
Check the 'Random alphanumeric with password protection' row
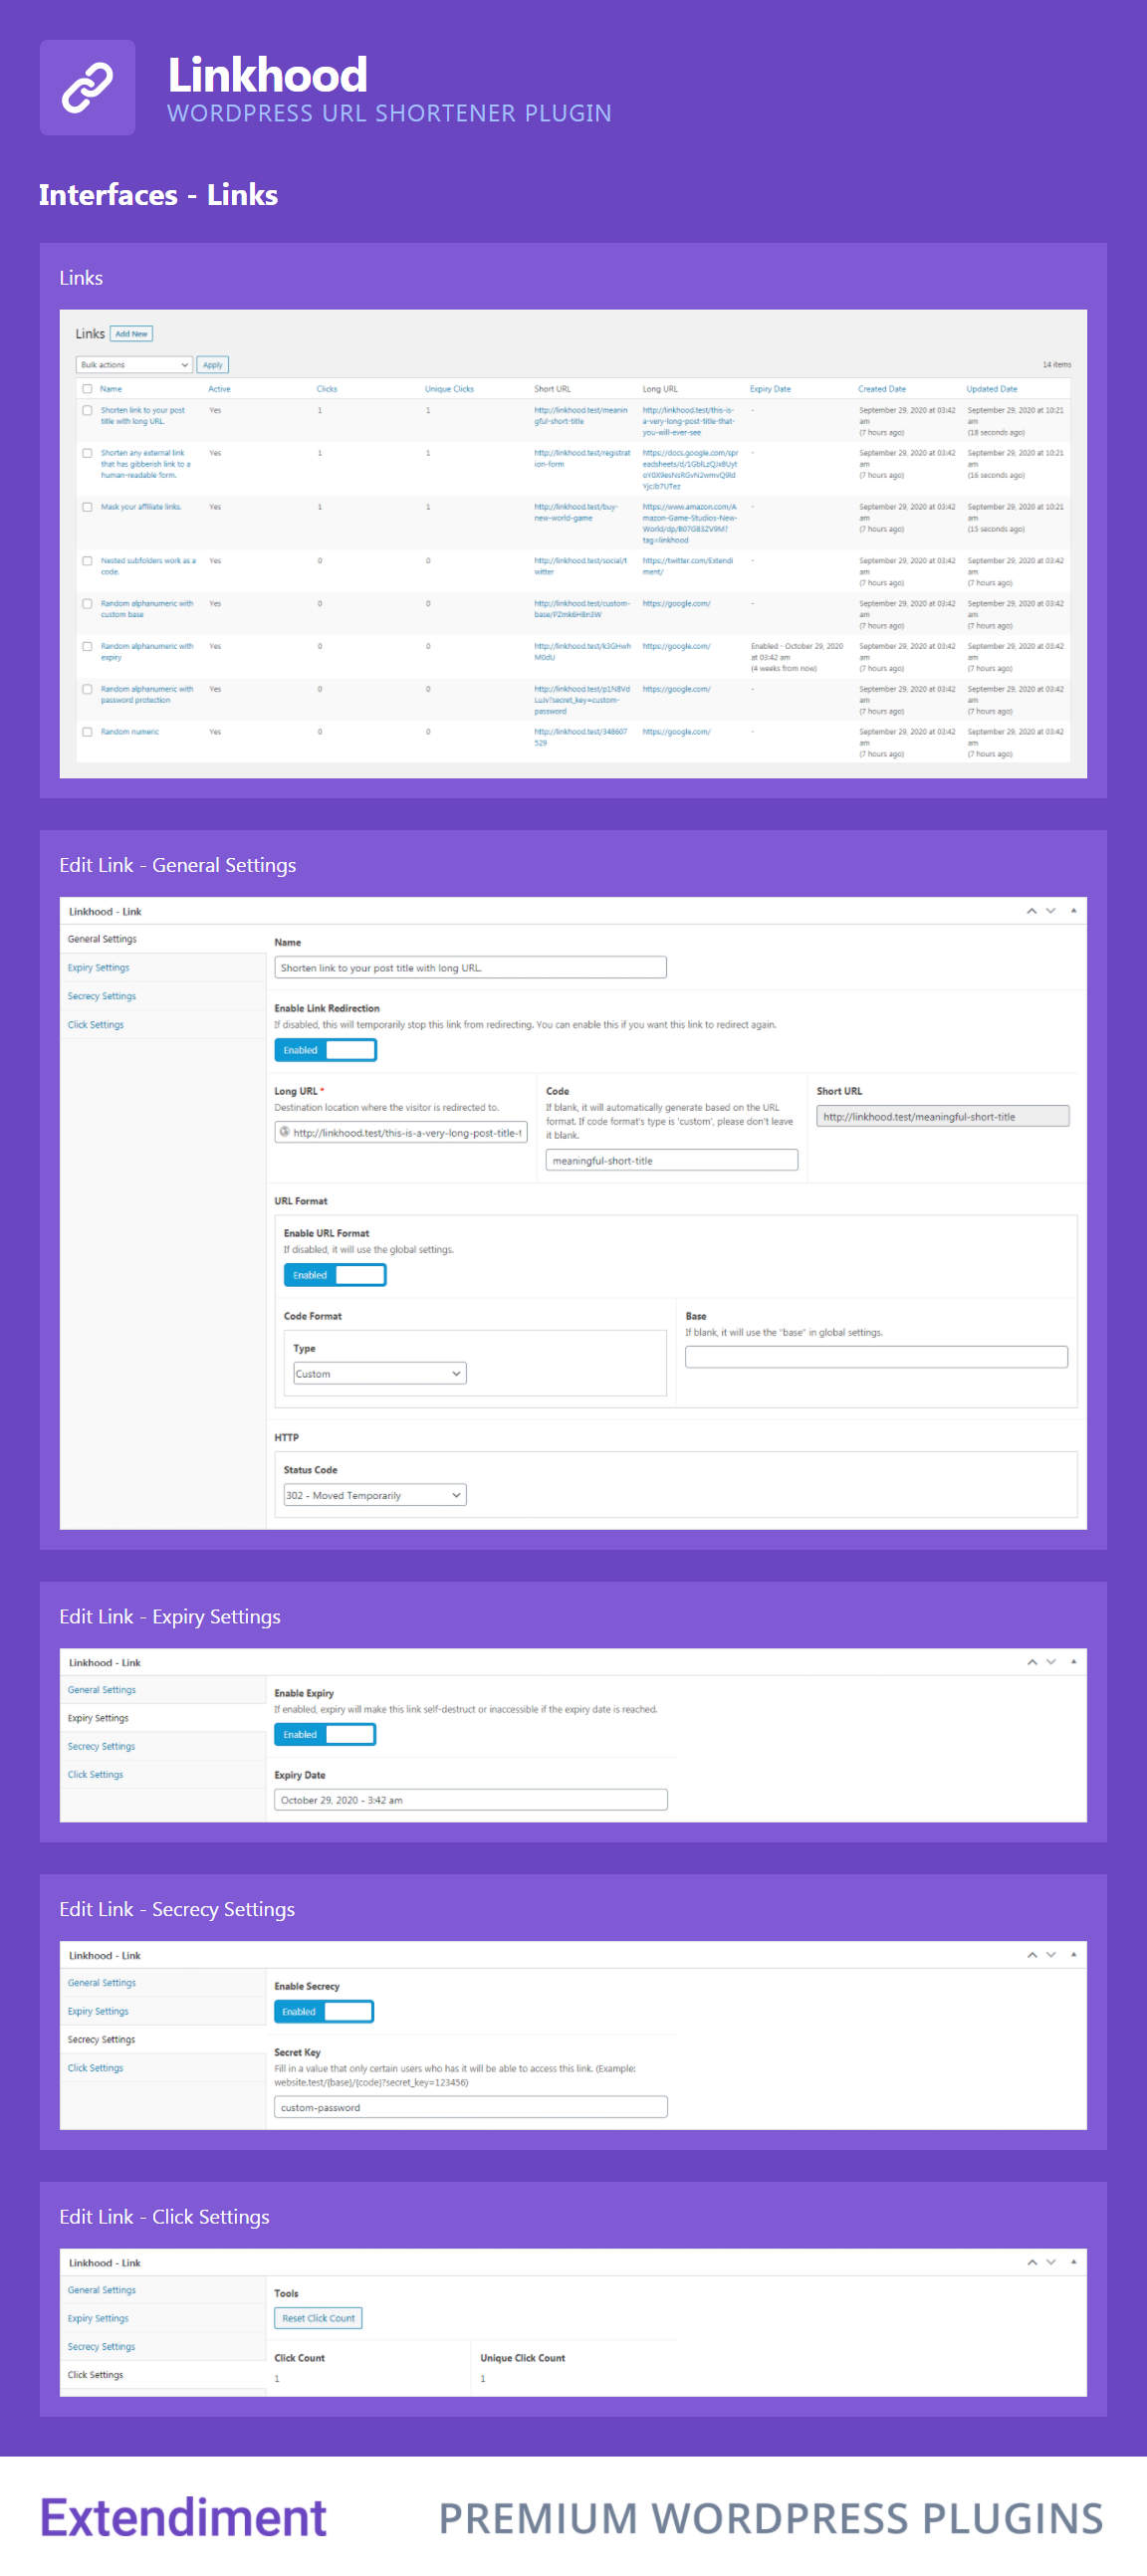click(x=87, y=690)
